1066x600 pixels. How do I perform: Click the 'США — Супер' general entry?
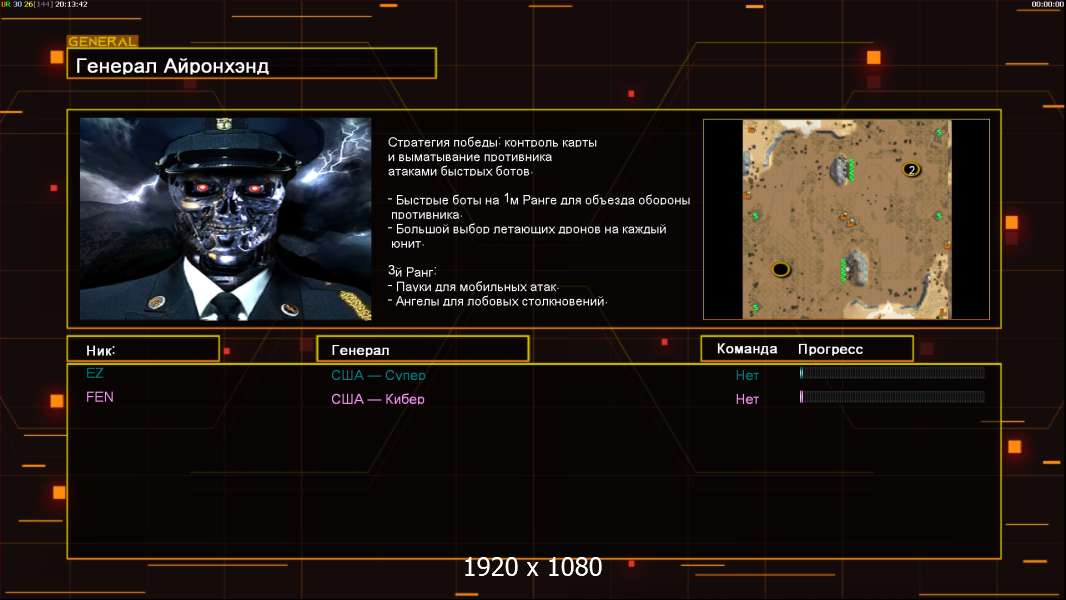tap(378, 375)
